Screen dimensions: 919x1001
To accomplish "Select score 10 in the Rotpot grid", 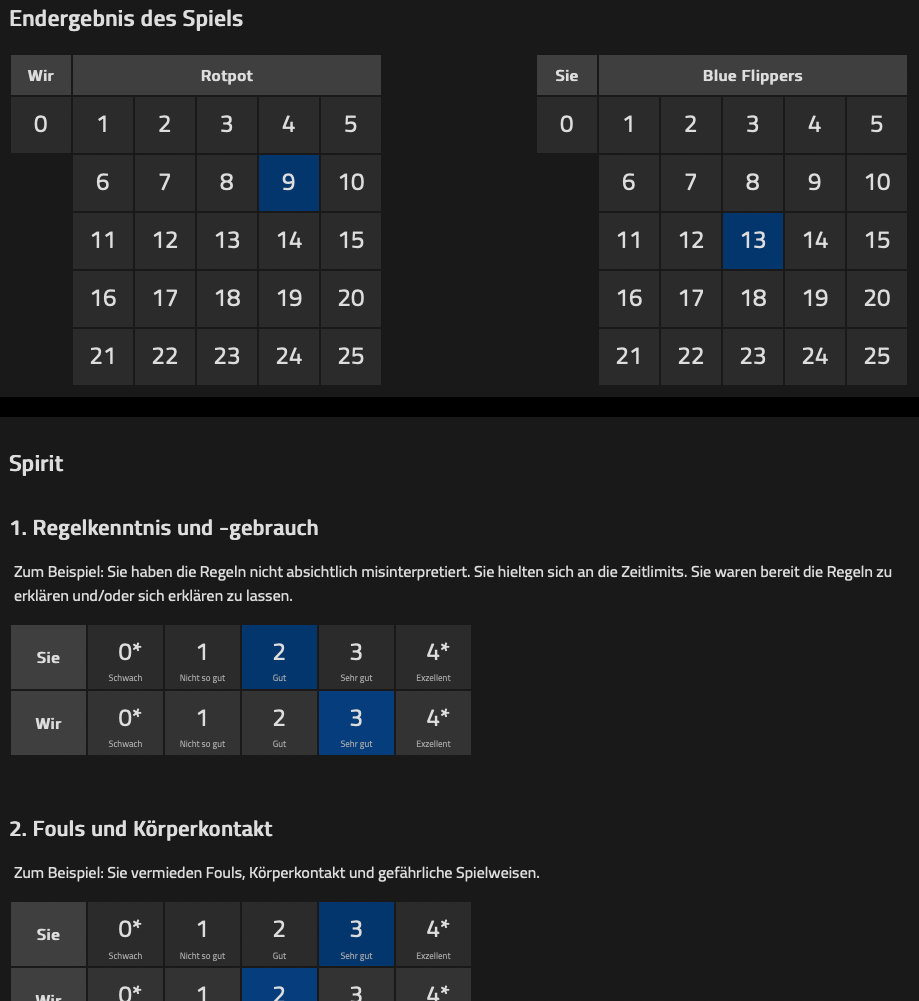I will pos(351,182).
